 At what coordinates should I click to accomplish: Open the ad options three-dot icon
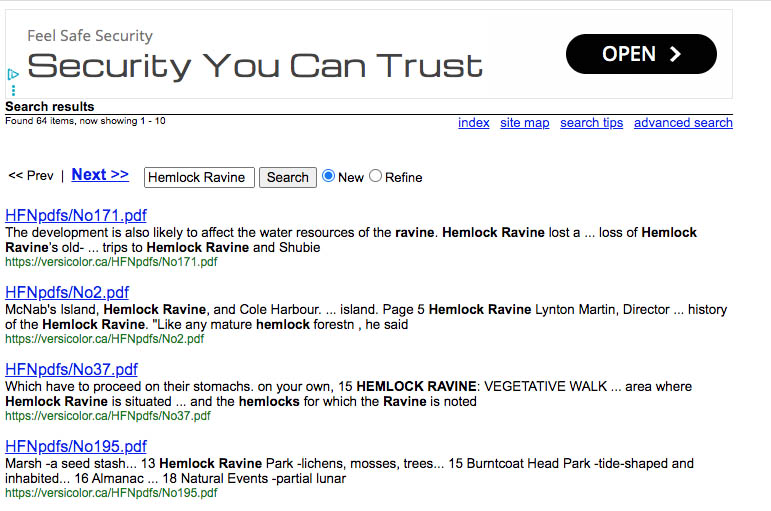(13, 90)
